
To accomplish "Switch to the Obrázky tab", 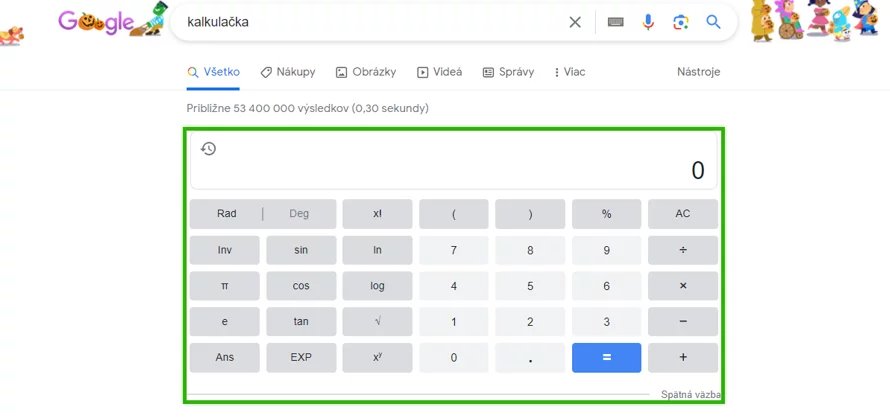I will click(366, 72).
